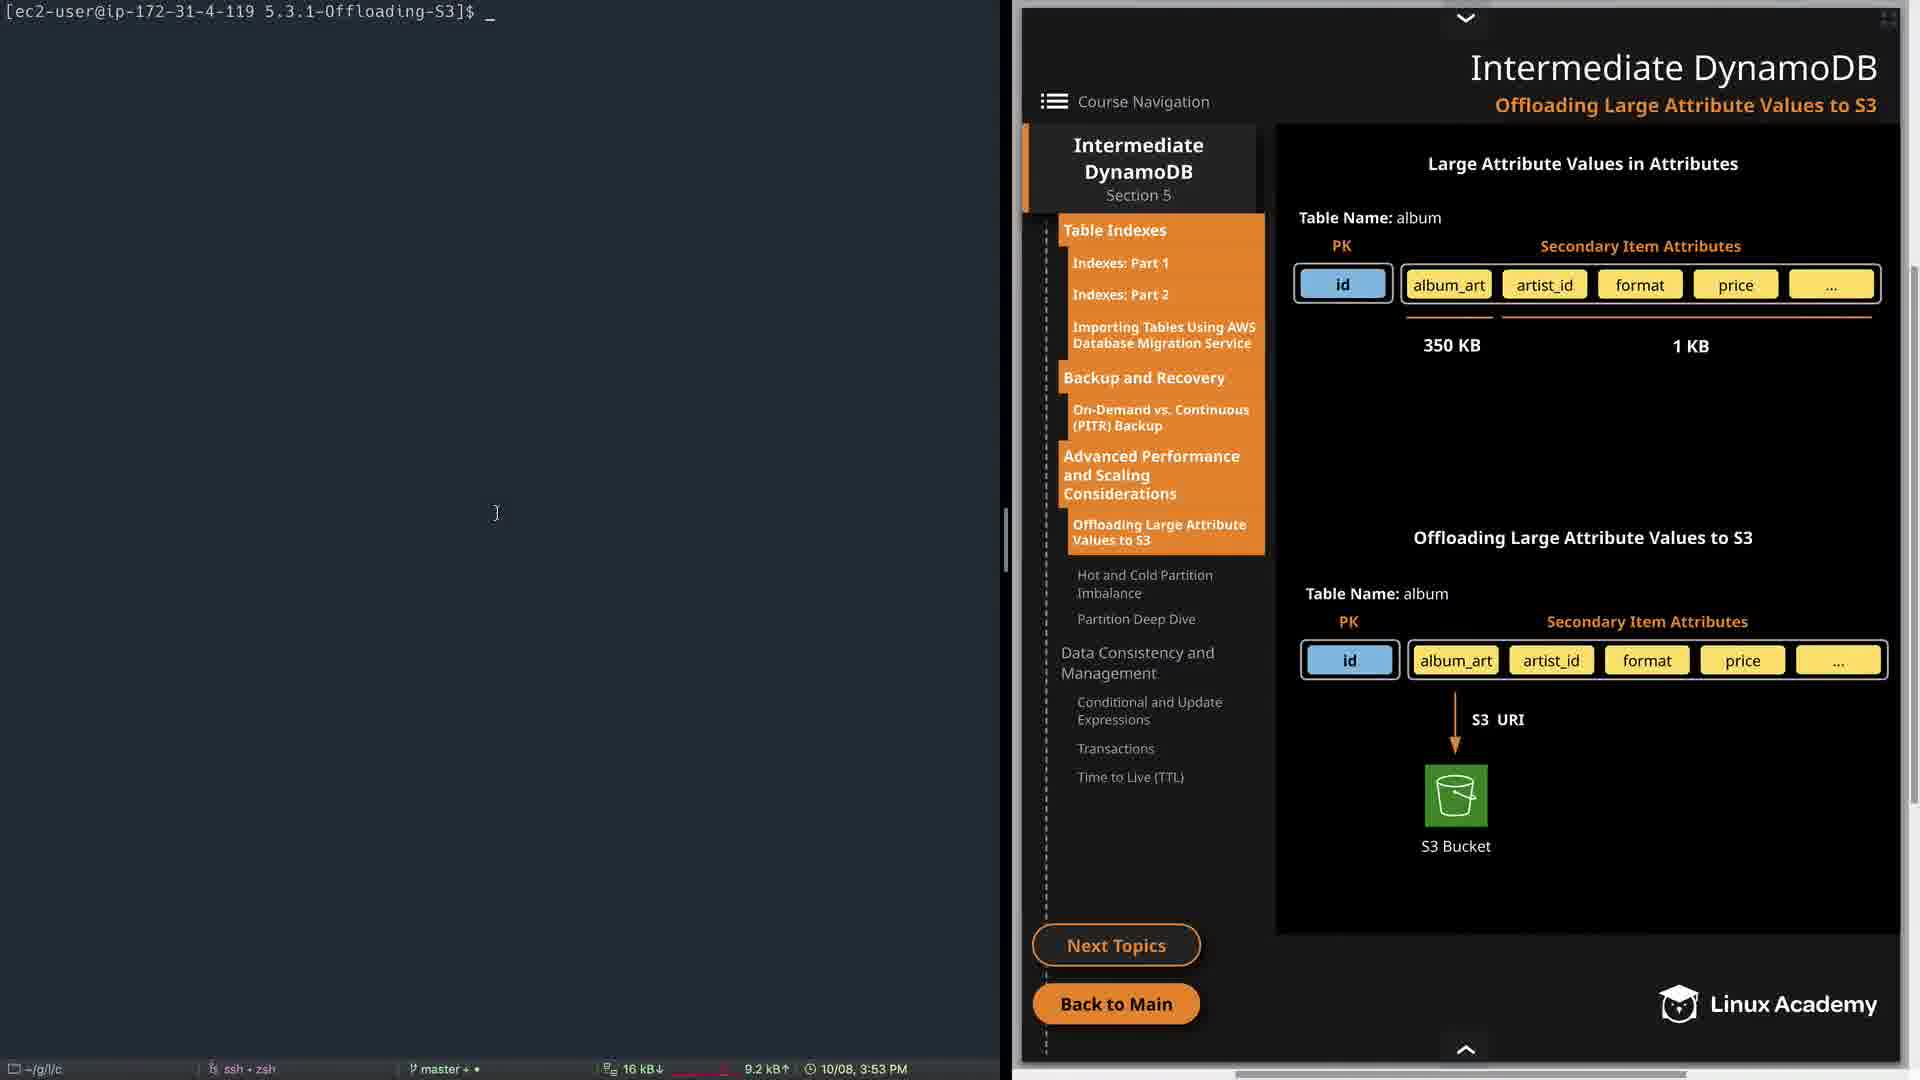Select Time to Live (TTL) topic

(1130, 777)
